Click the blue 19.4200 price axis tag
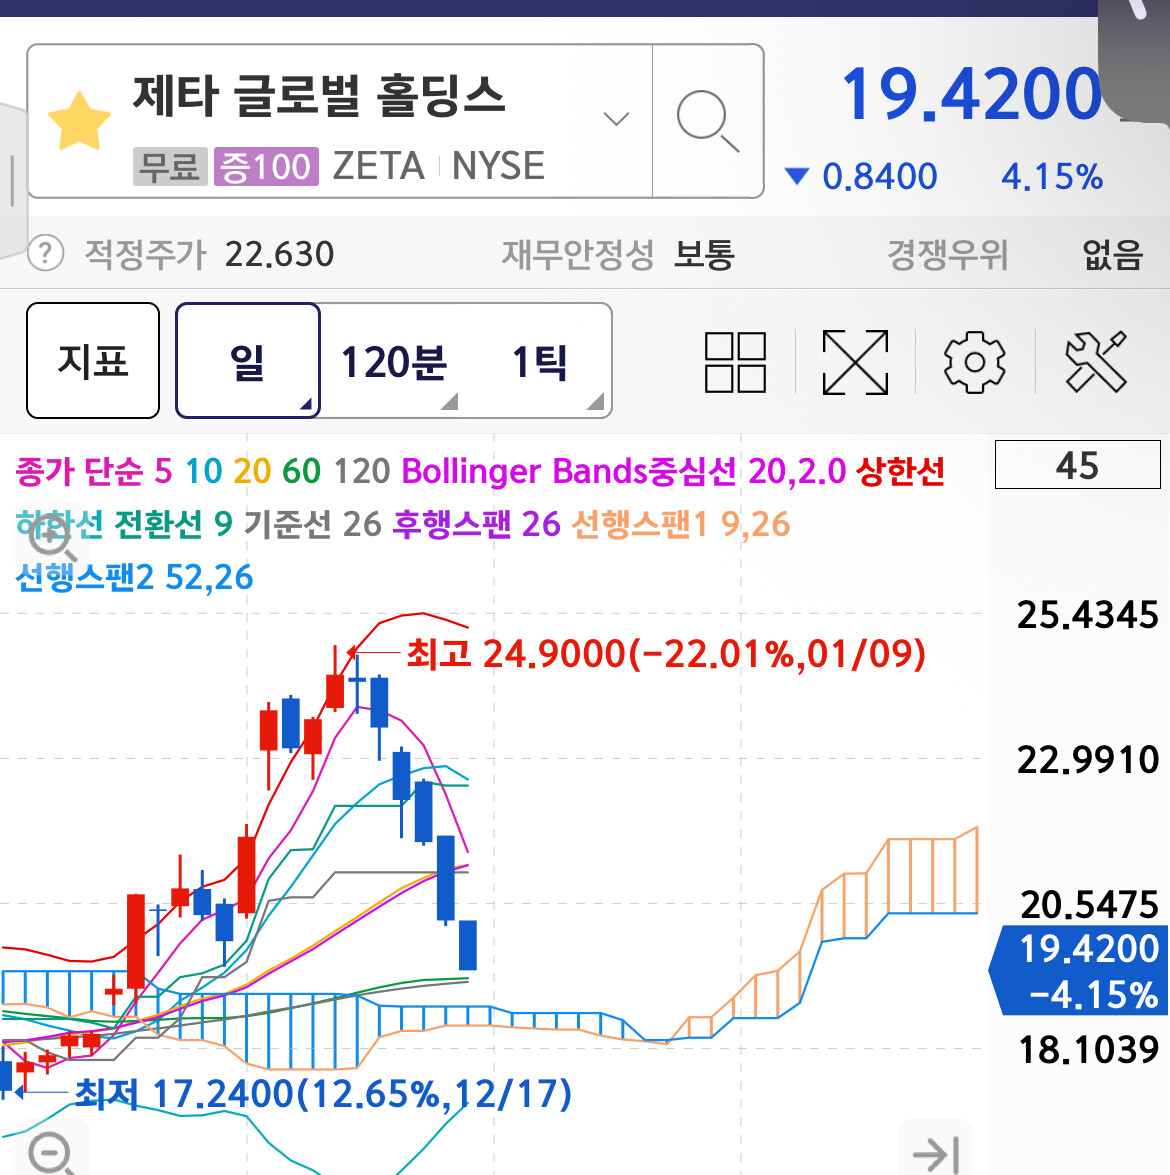This screenshot has height=1175, width=1170. click(1079, 970)
